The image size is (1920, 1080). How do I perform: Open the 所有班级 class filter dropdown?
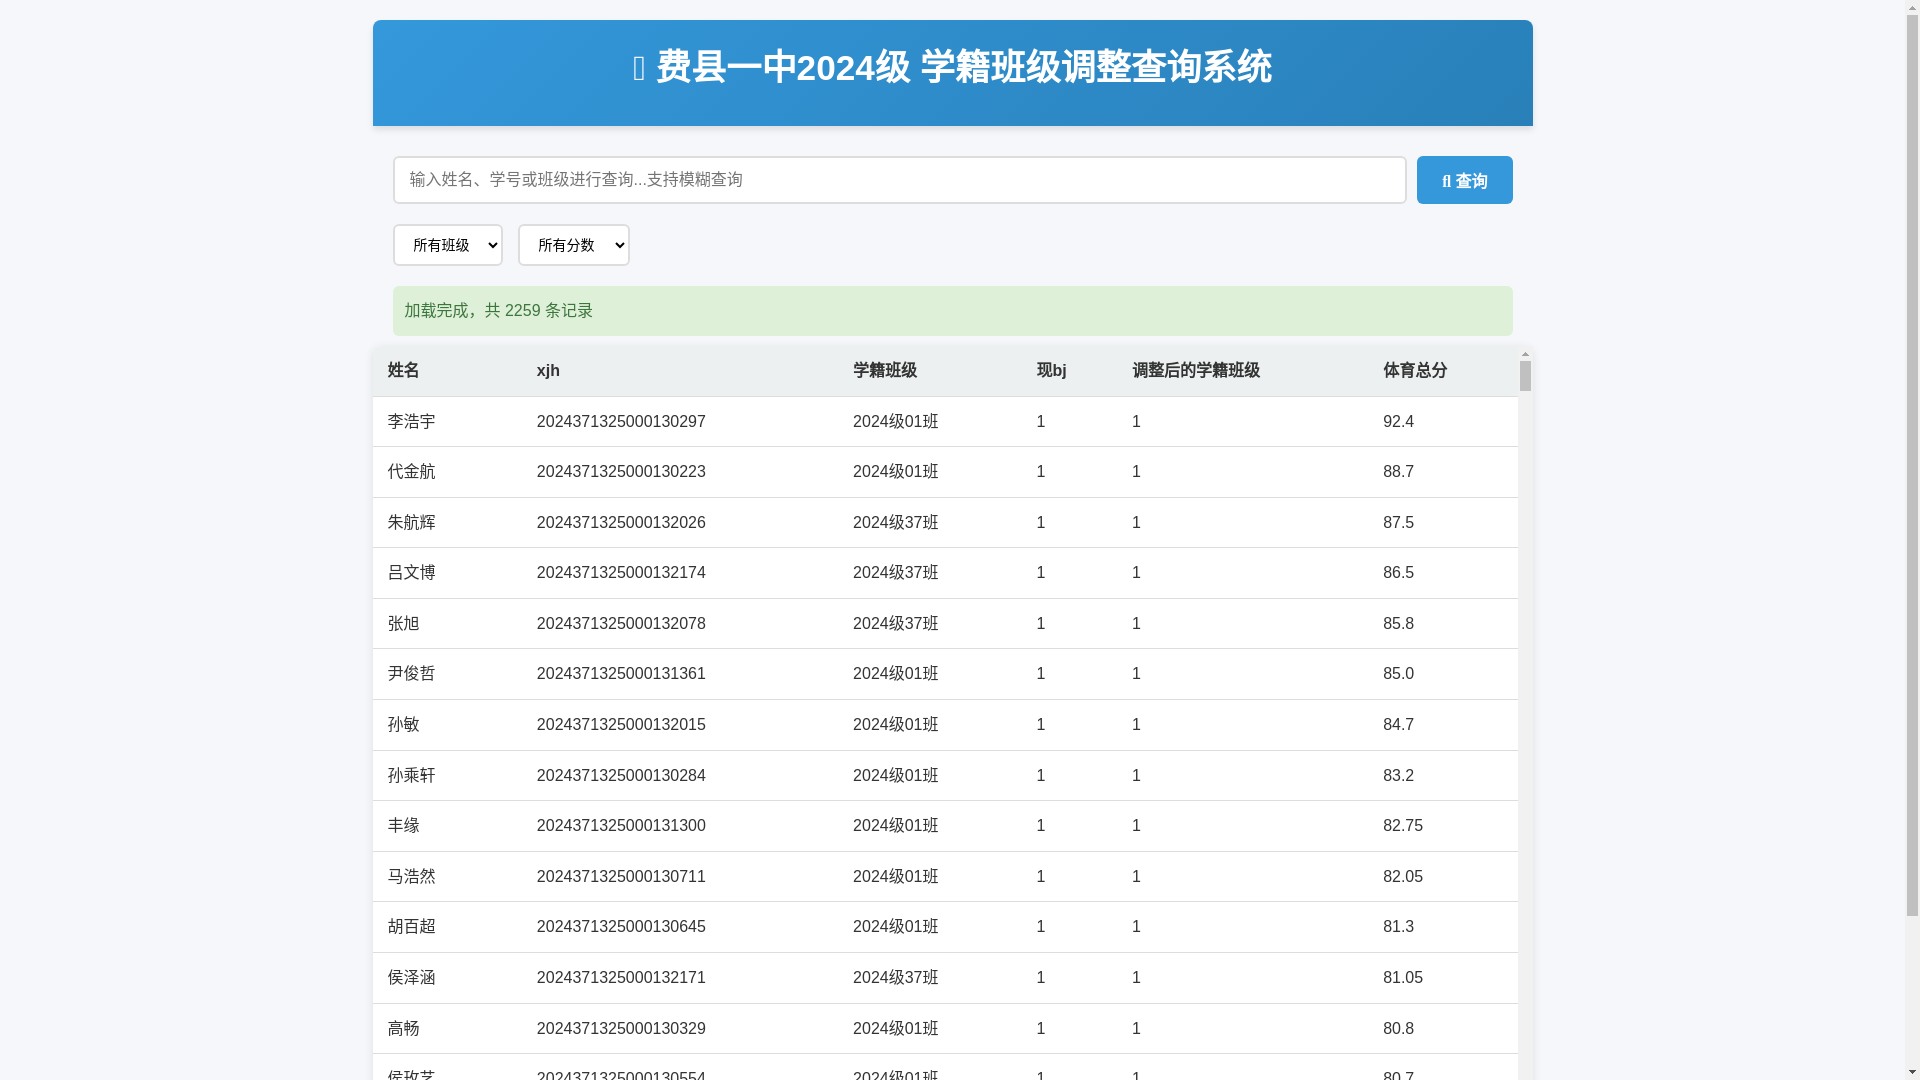click(447, 245)
